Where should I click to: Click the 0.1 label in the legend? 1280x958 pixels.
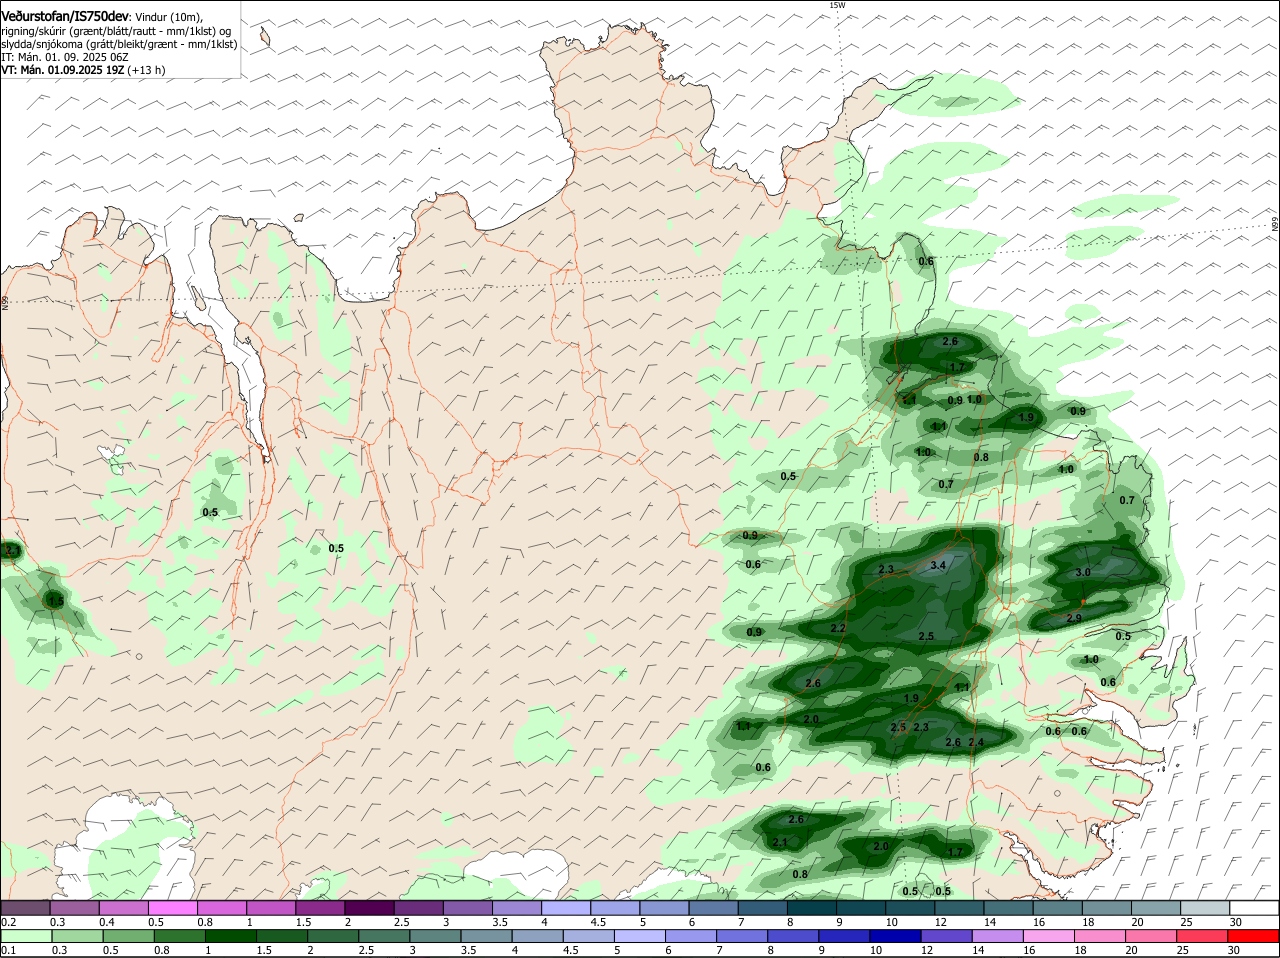tap(8, 950)
